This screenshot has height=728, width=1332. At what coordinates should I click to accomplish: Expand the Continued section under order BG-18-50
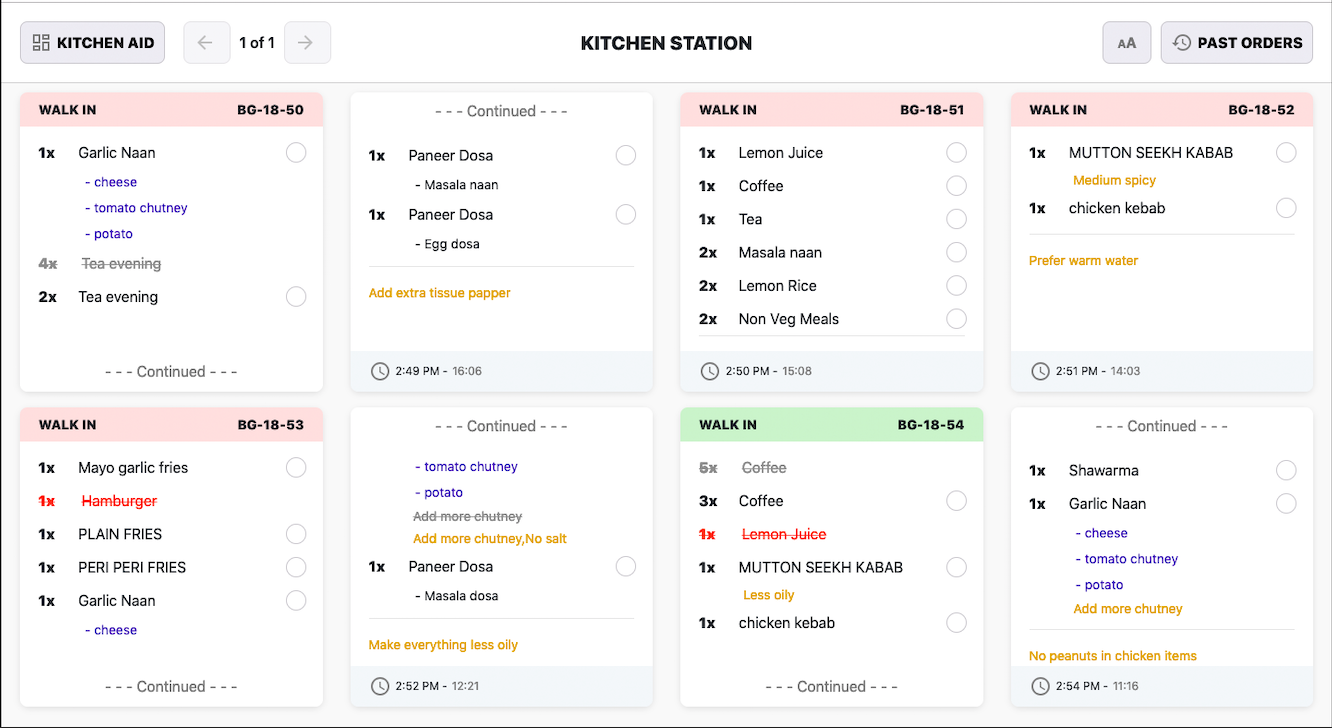(170, 371)
